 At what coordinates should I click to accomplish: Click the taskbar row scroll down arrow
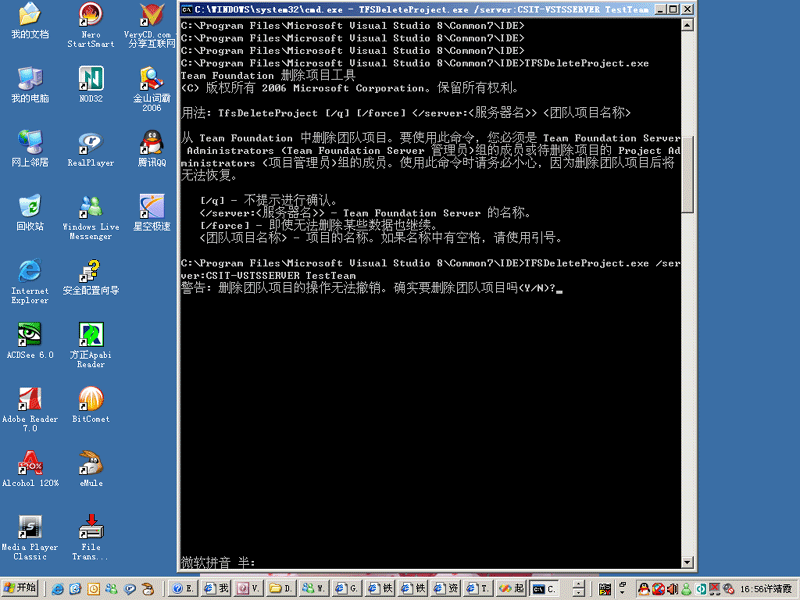579,593
